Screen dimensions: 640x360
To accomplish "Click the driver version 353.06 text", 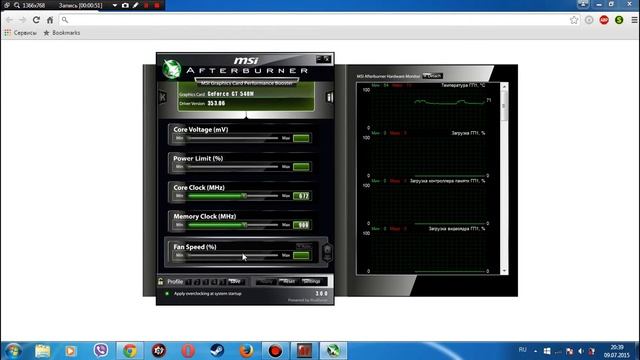I will 216,104.
